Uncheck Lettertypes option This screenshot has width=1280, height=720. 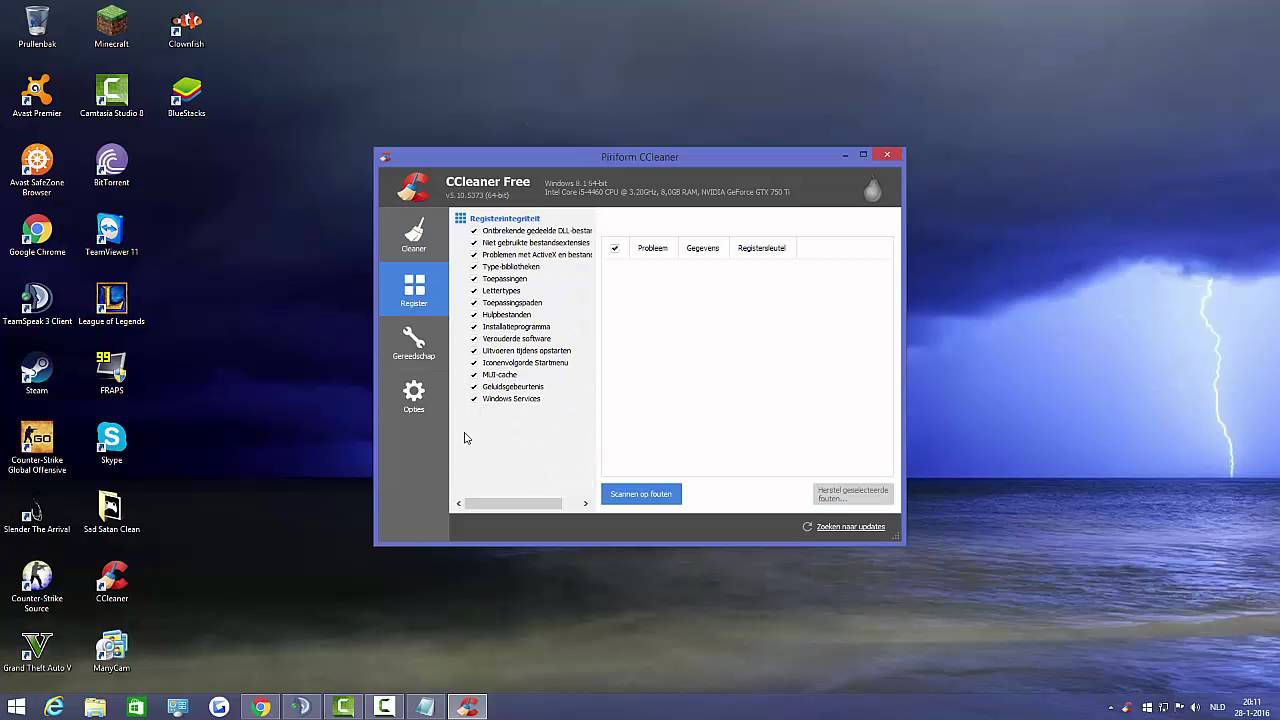click(474, 291)
